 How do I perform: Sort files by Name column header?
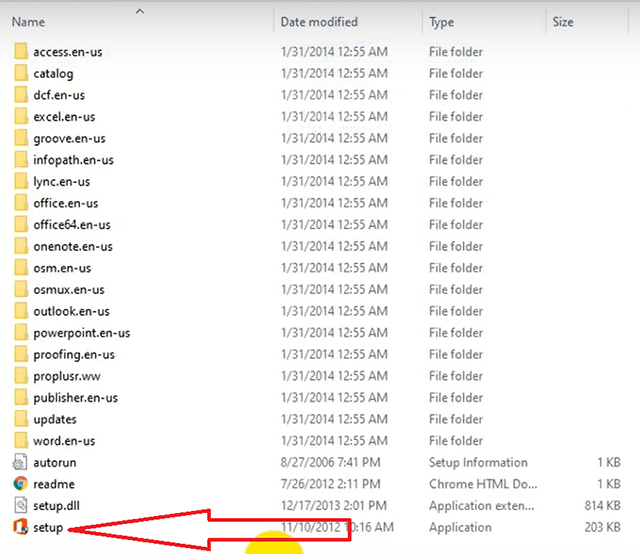click(29, 21)
